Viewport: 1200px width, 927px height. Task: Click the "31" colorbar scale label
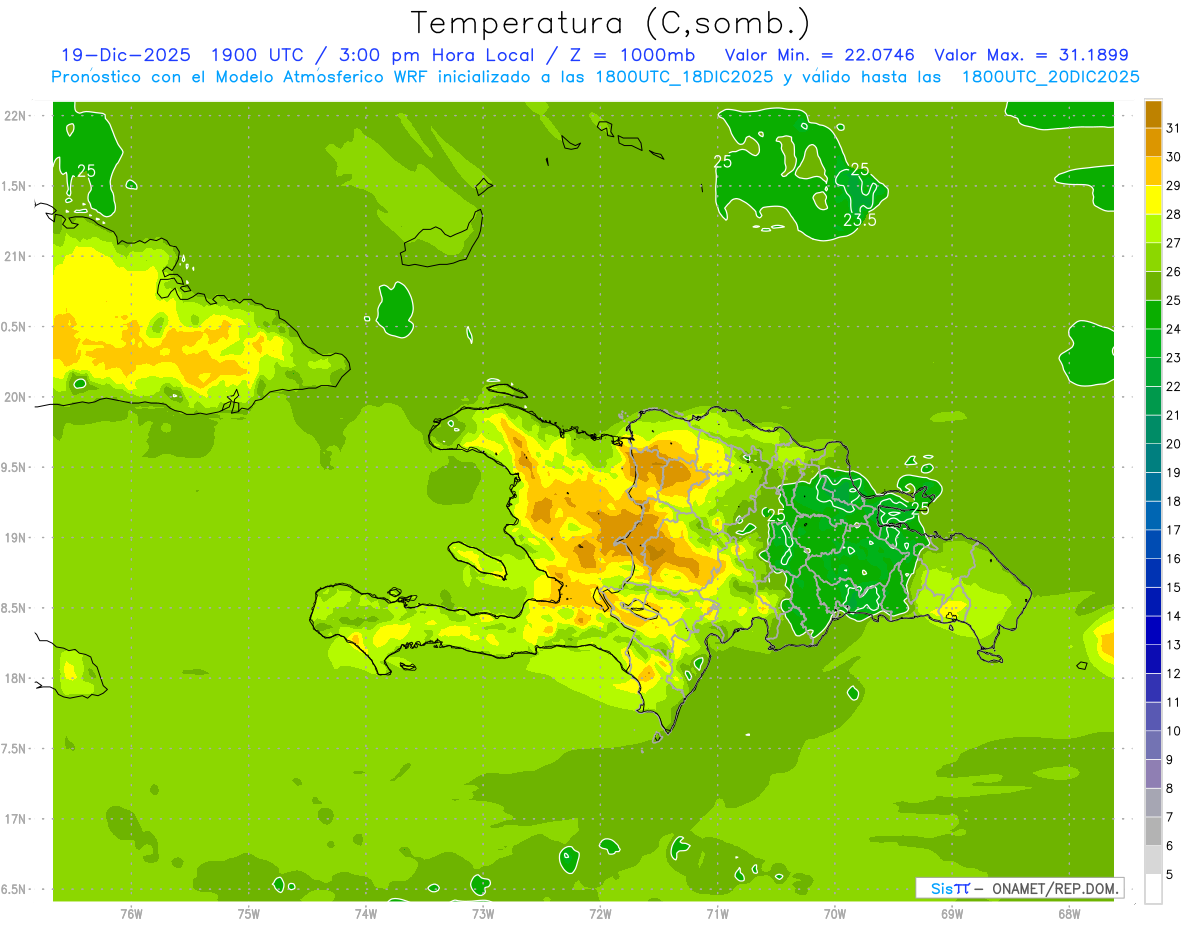(x=1174, y=128)
